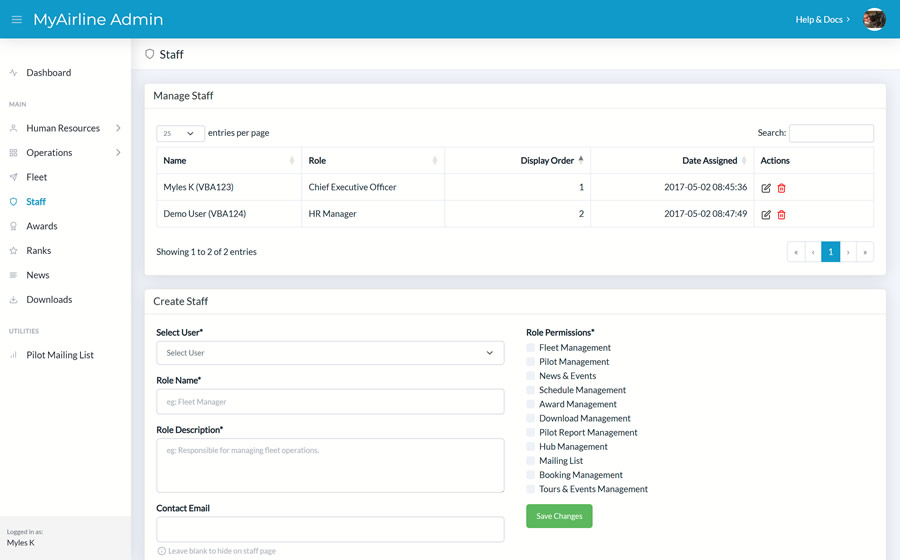Viewport: 900px width, 560px height.
Task: Open the entries per page dropdown
Action: (x=180, y=133)
